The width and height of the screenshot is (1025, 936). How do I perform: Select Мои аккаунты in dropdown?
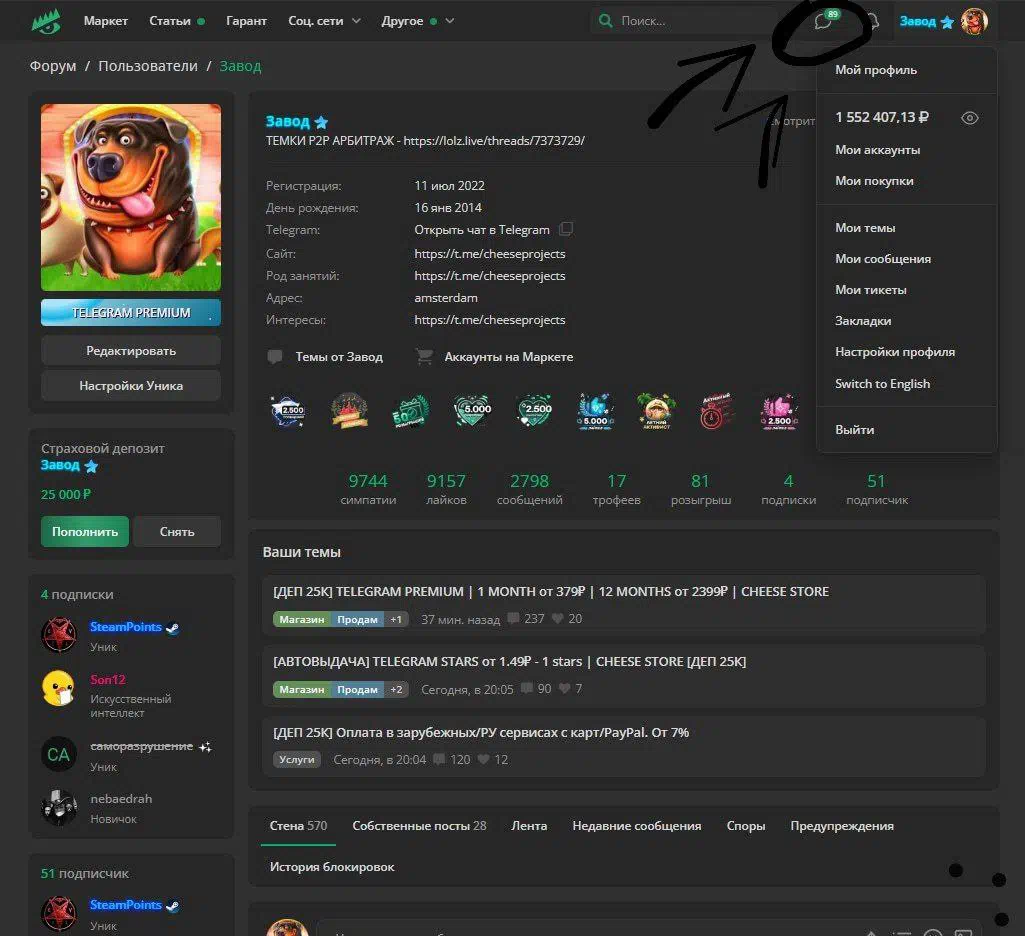877,150
